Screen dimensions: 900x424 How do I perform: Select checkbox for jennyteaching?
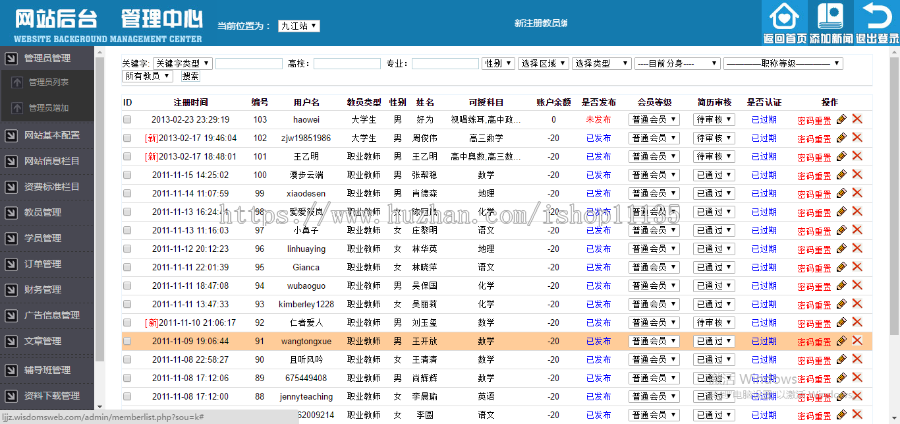127,396
